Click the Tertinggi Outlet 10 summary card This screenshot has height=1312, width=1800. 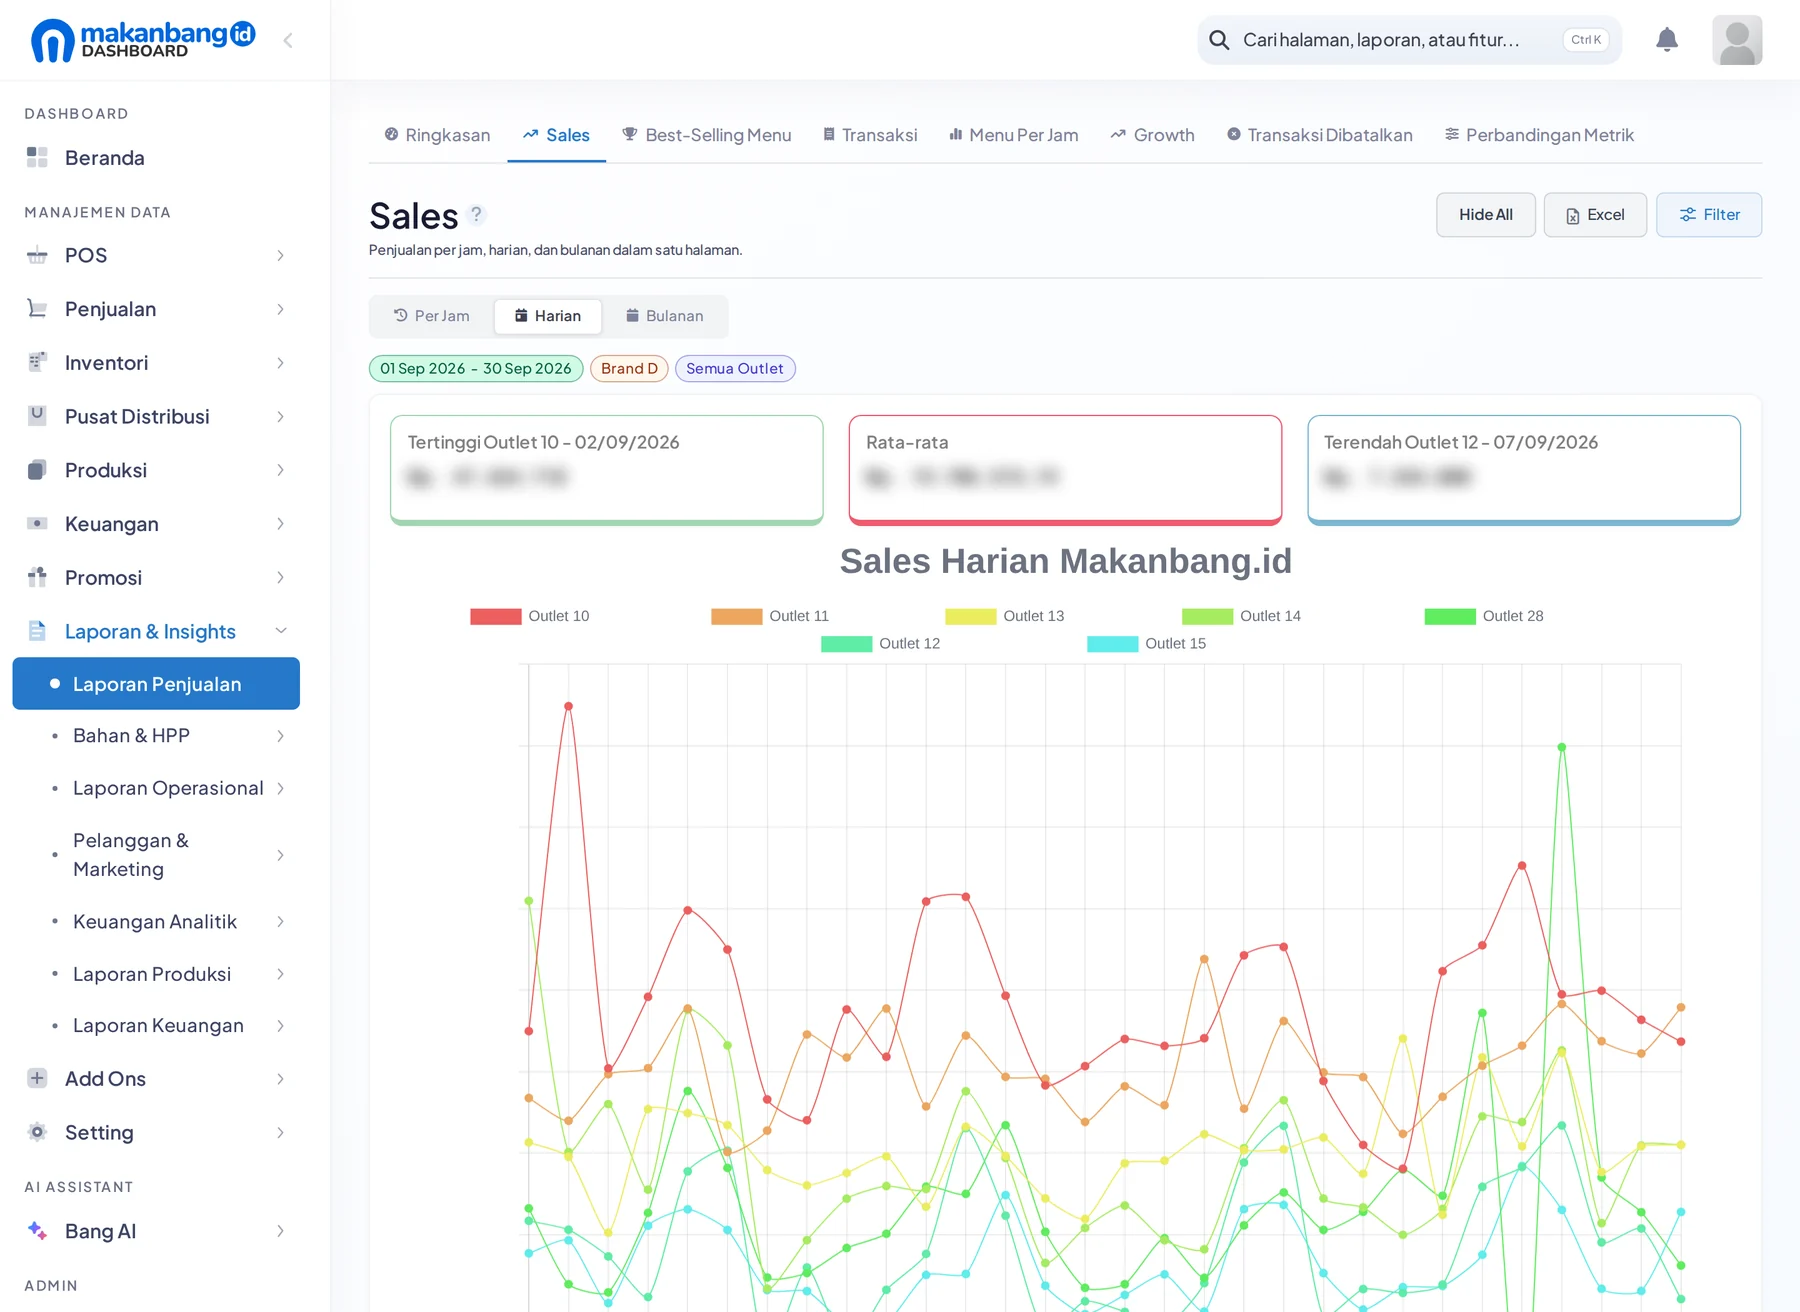[607, 470]
